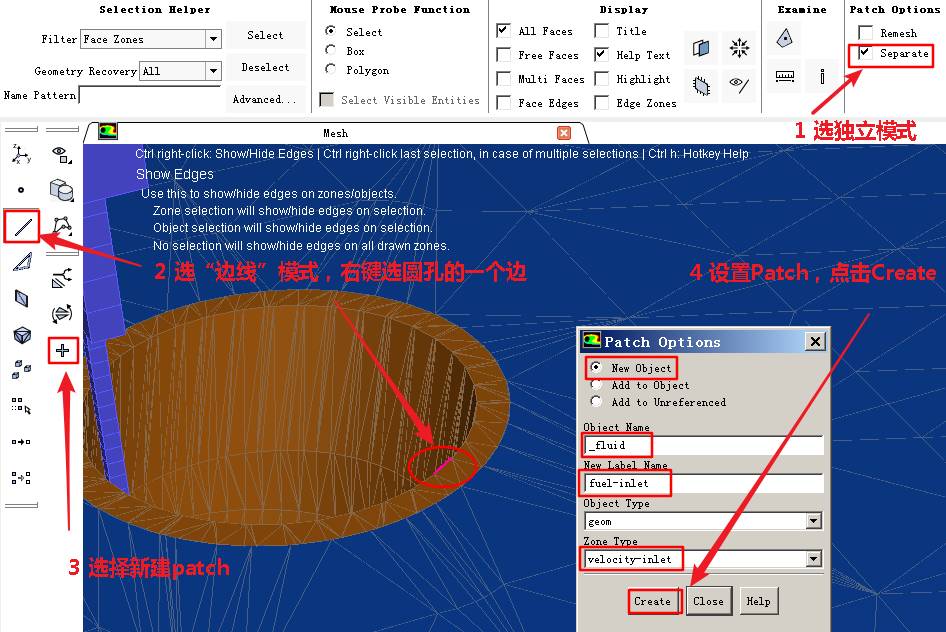Click the Deselect button
The image size is (946, 632).
pos(265,68)
